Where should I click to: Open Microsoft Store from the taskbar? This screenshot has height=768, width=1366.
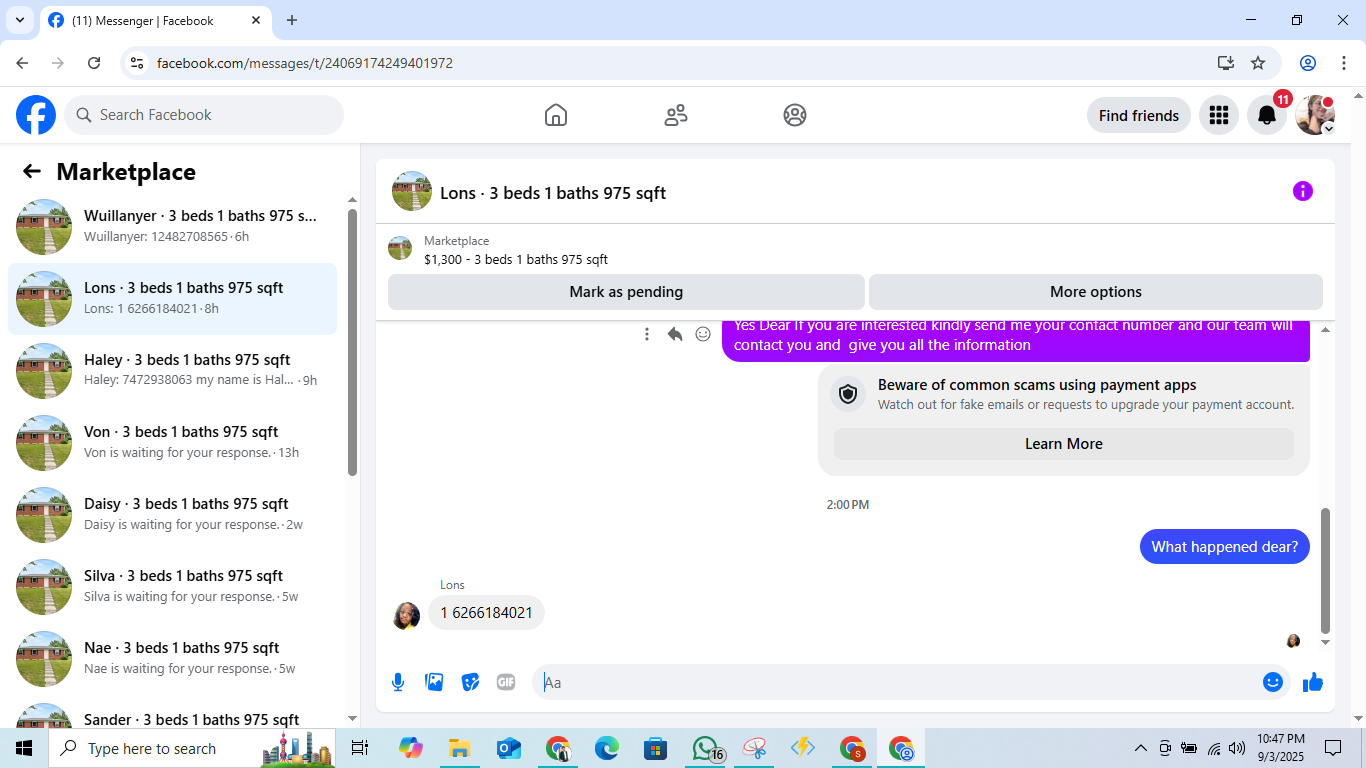point(656,748)
